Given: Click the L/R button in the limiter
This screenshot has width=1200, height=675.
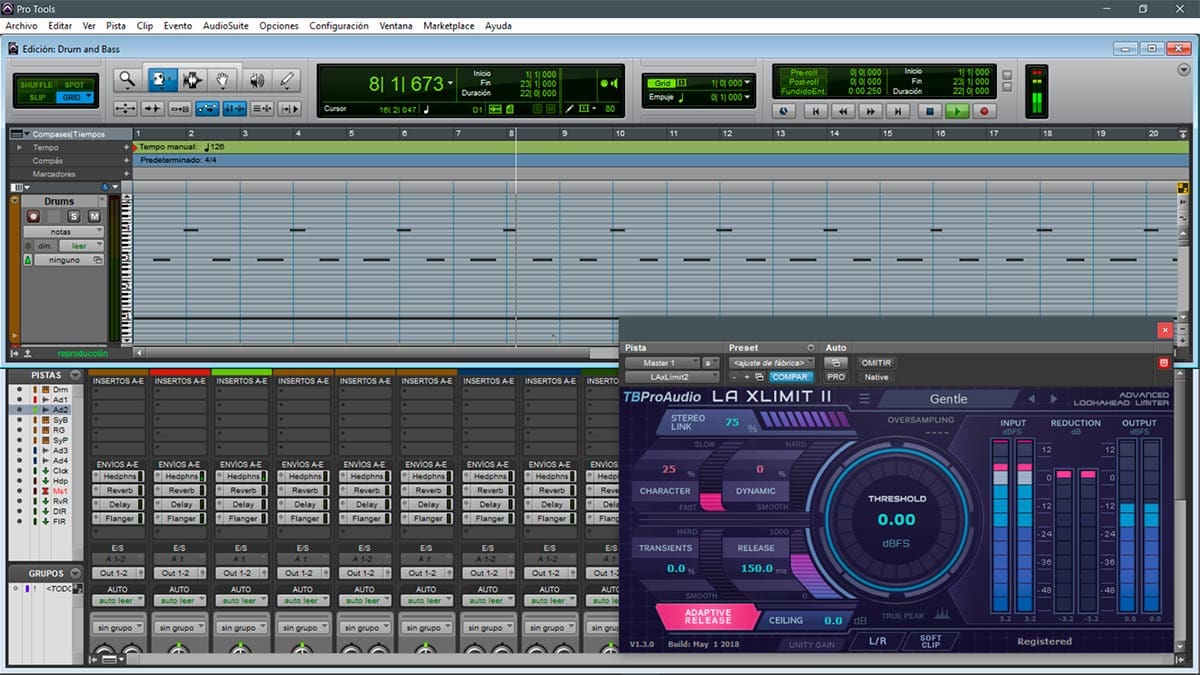Looking at the screenshot, I should click(877, 641).
